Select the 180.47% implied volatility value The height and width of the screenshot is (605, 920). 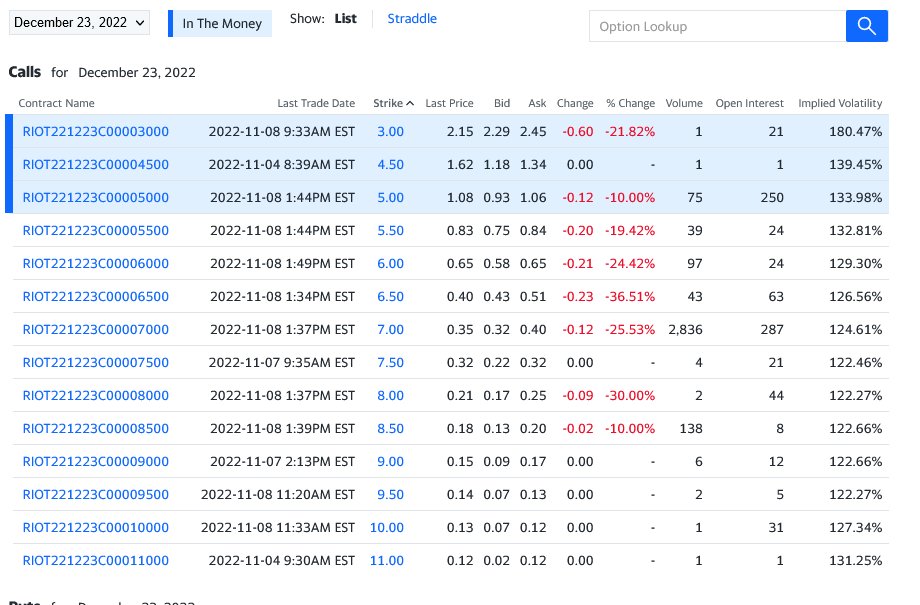pos(855,131)
